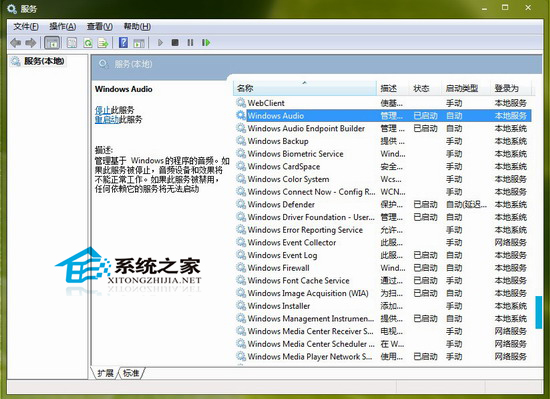Click the Start Service play icon
This screenshot has height=399, width=550.
tap(160, 43)
